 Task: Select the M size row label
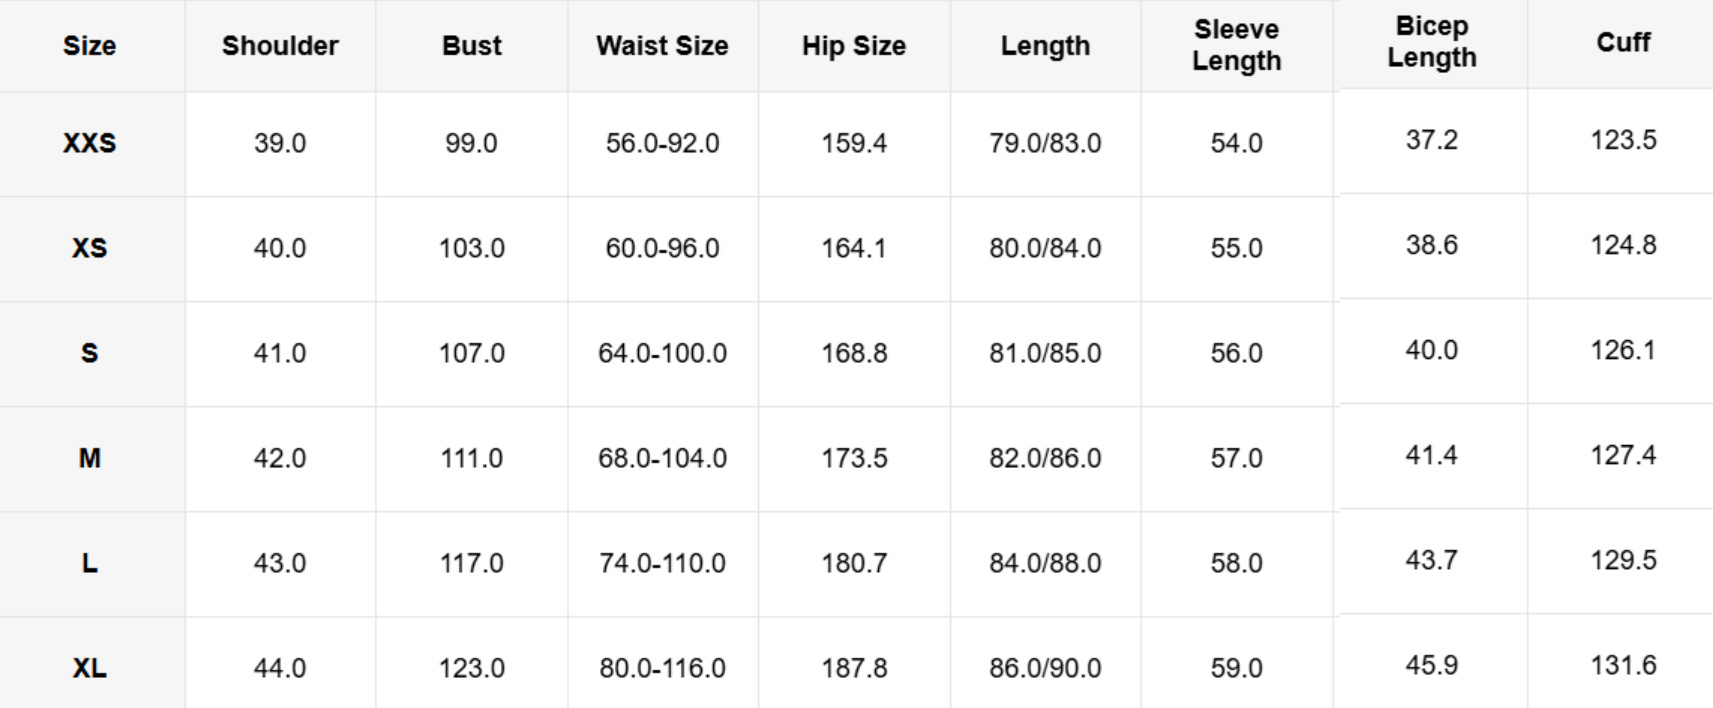coord(89,458)
